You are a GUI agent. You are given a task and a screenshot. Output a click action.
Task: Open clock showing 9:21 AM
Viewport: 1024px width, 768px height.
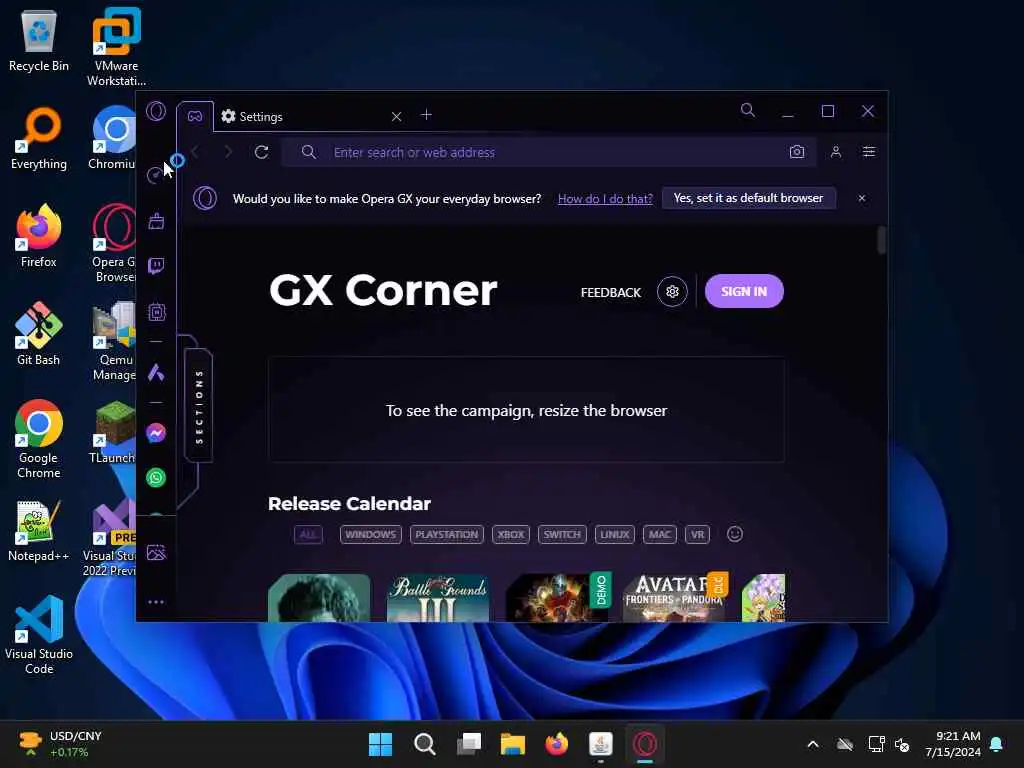(953, 744)
